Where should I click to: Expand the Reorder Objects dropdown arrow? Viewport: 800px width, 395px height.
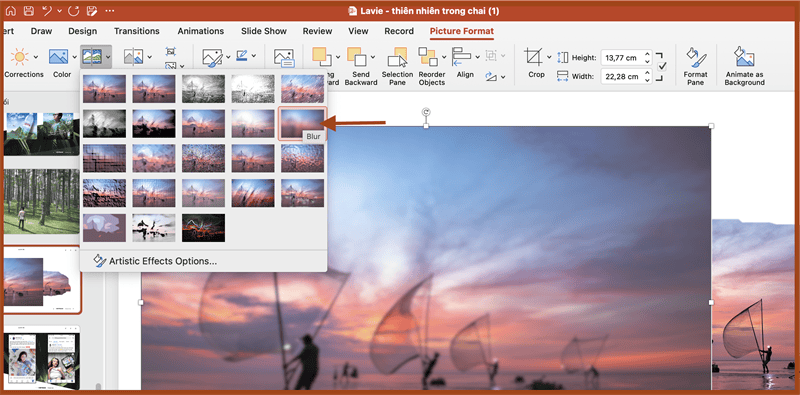[x=444, y=57]
